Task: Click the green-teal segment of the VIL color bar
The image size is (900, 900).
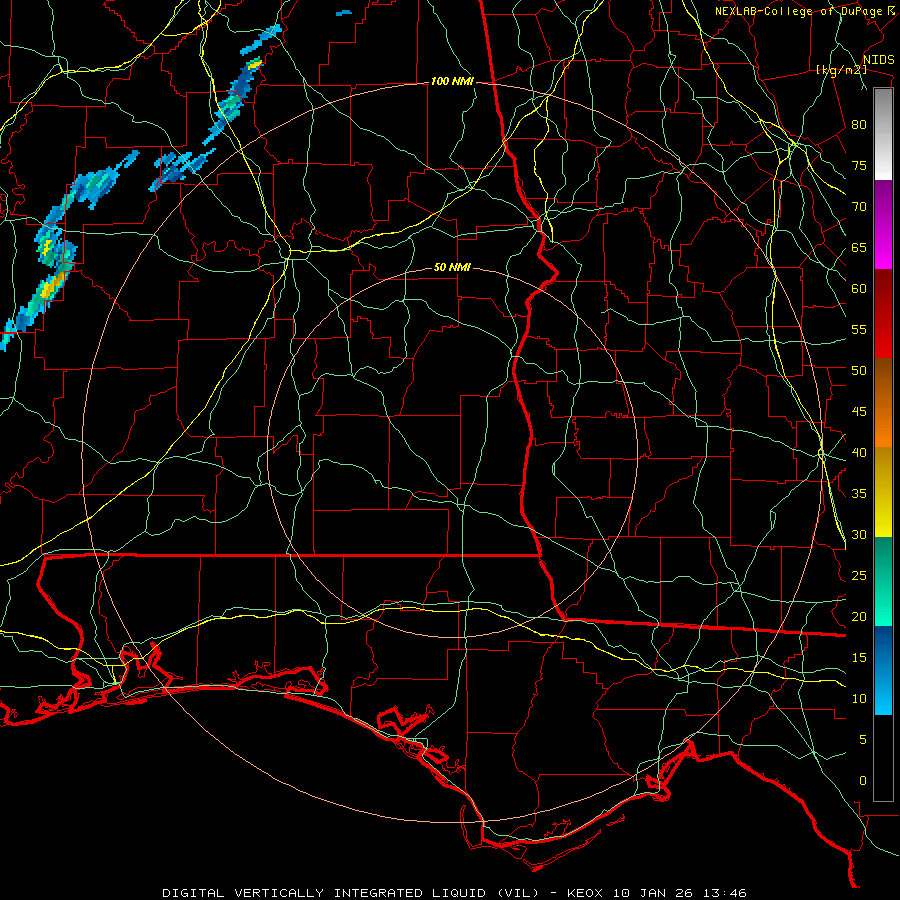Action: click(x=883, y=581)
